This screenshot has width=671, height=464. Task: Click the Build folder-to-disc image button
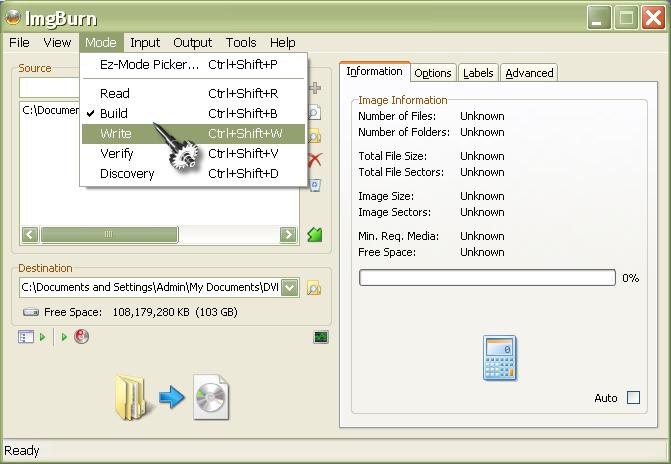pyautogui.click(x=172, y=397)
